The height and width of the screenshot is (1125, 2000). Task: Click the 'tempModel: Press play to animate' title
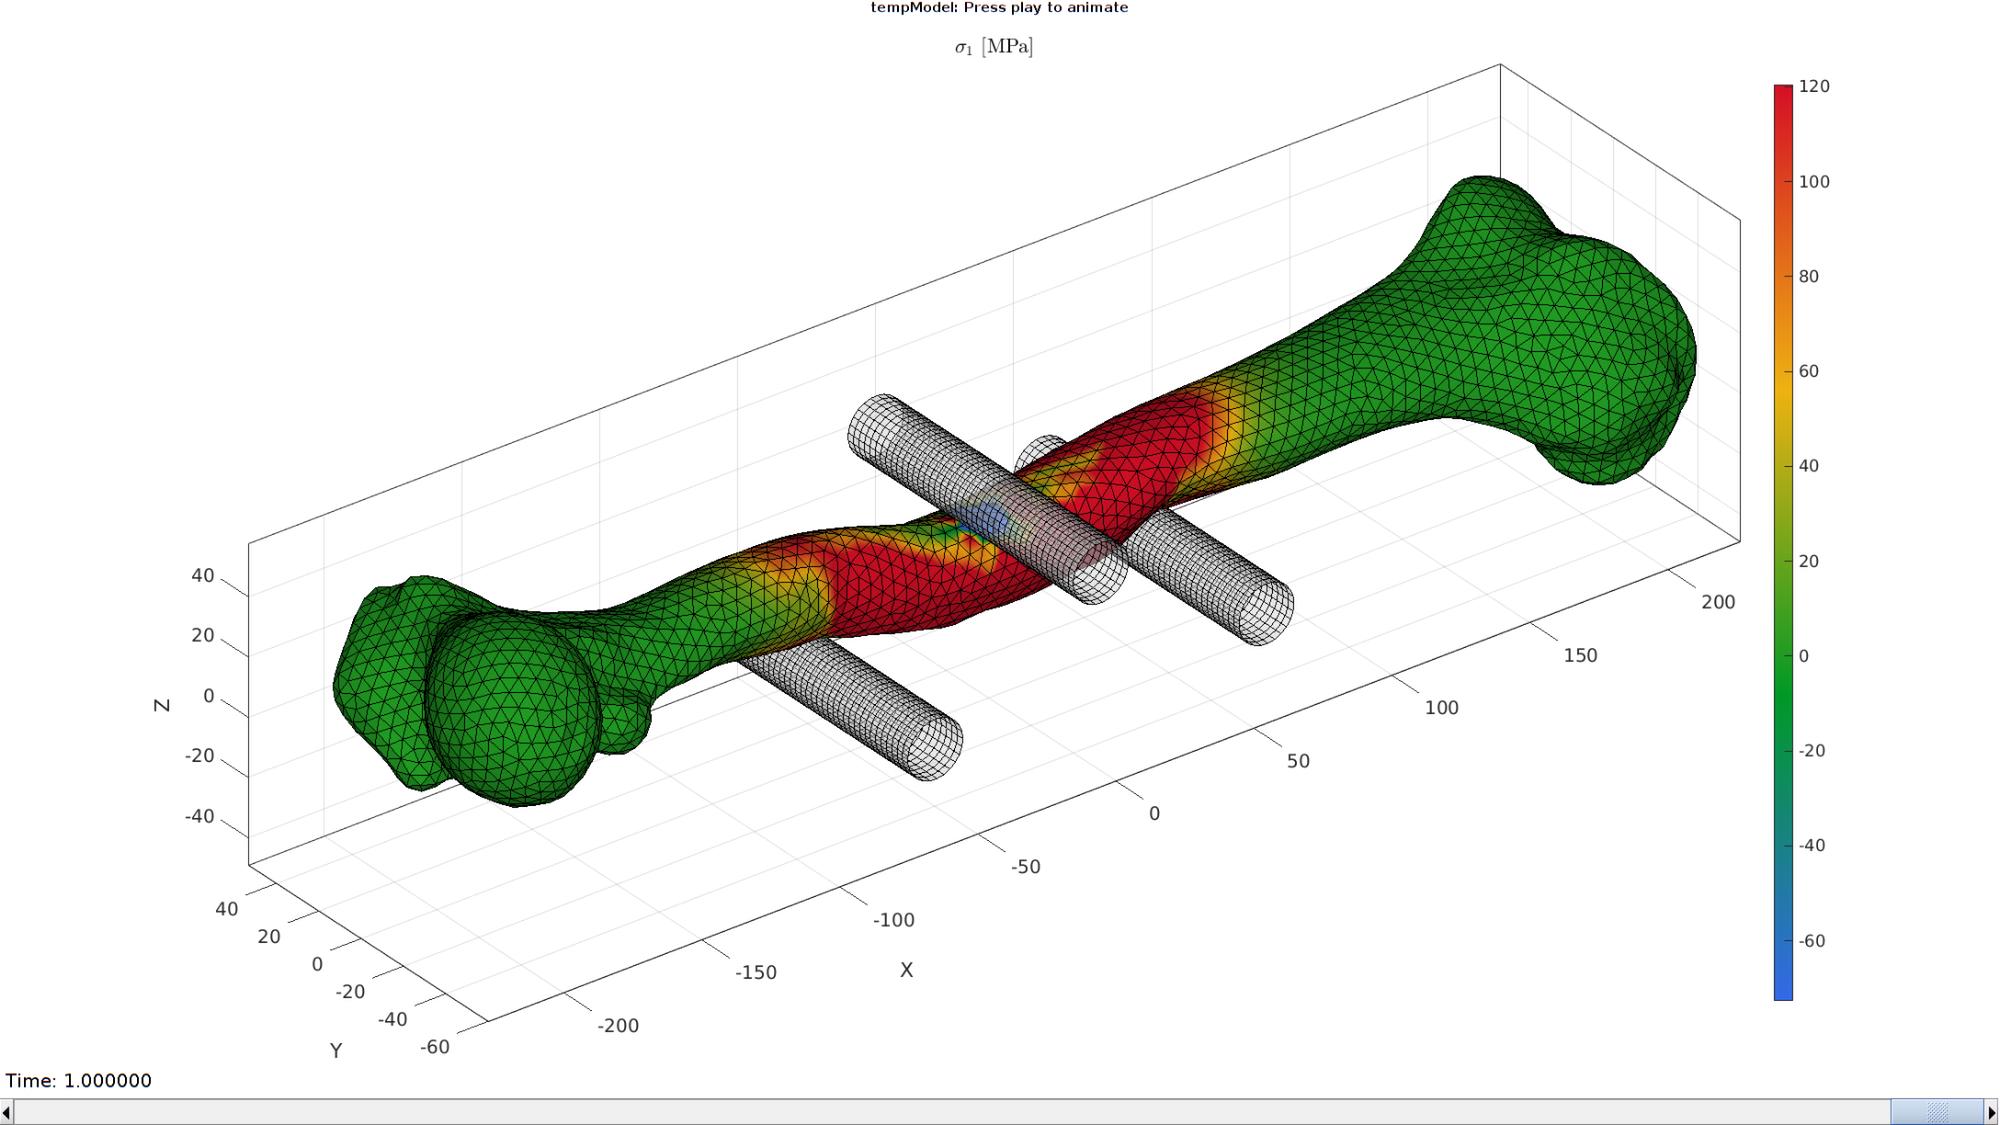pyautogui.click(x=999, y=8)
